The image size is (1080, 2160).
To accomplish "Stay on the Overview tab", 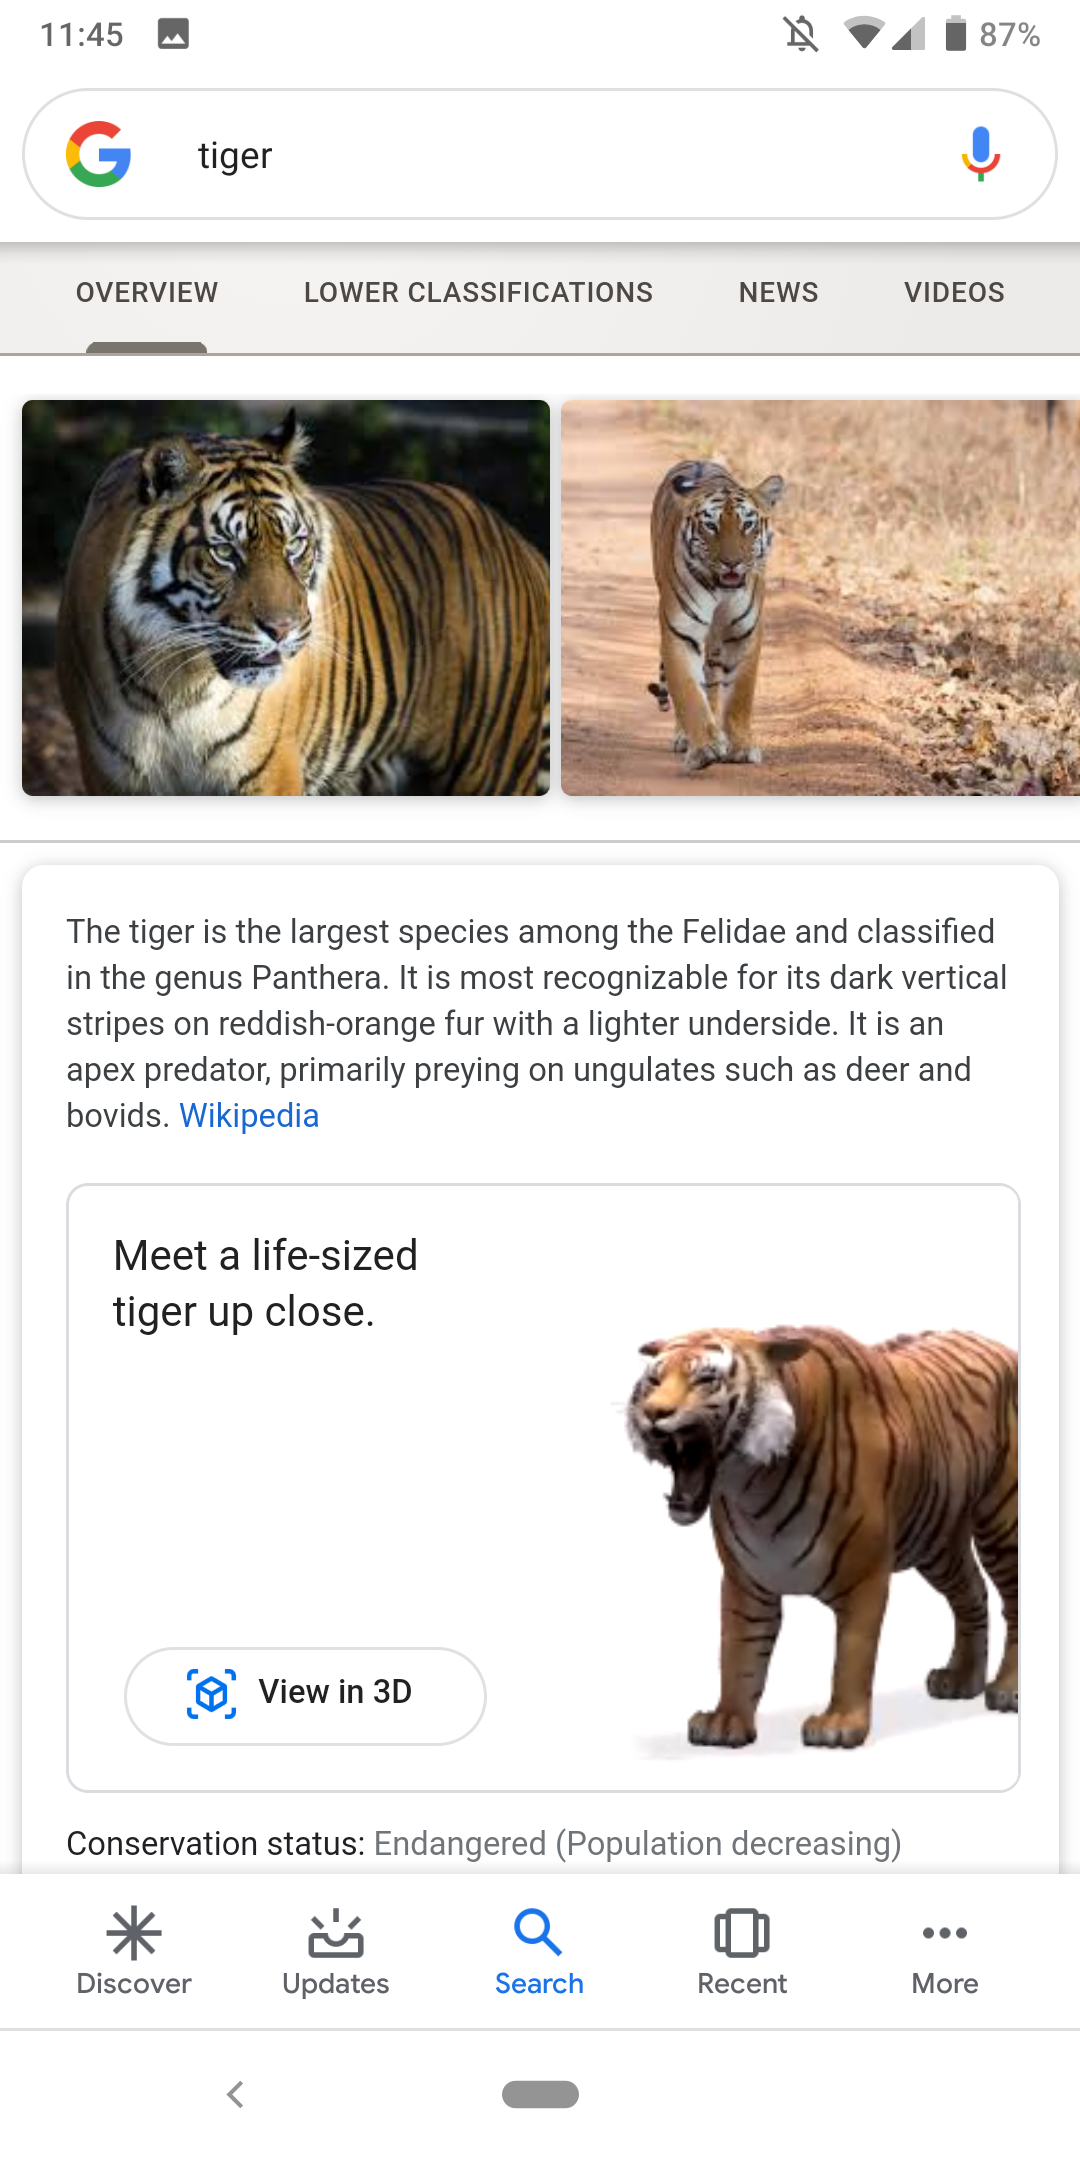I will 146,292.
